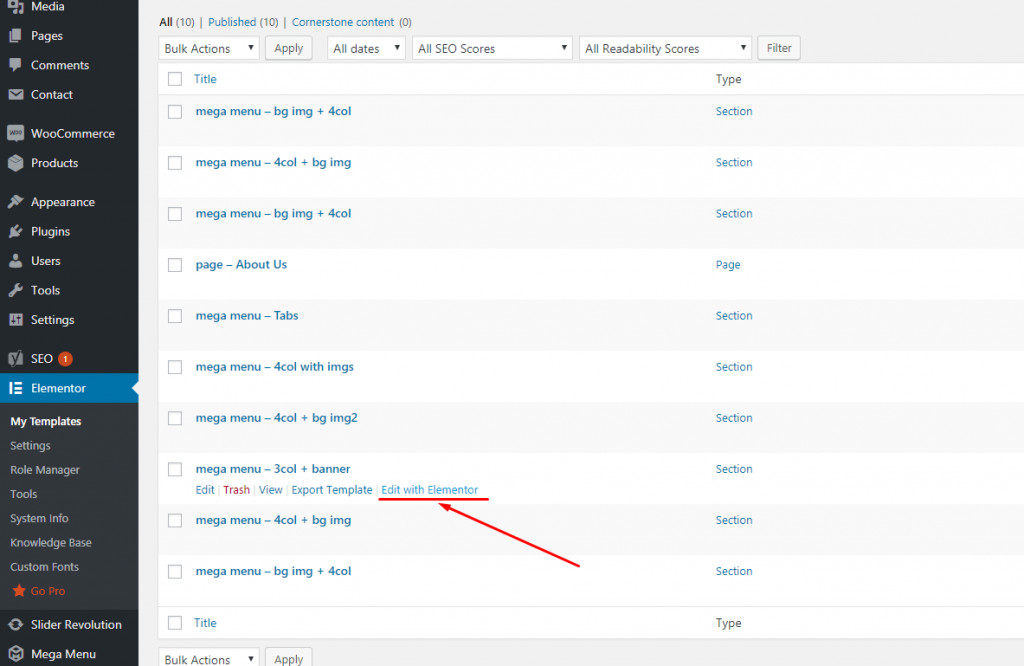Click the Page type link for About Us
The width and height of the screenshot is (1024, 666).
[728, 264]
